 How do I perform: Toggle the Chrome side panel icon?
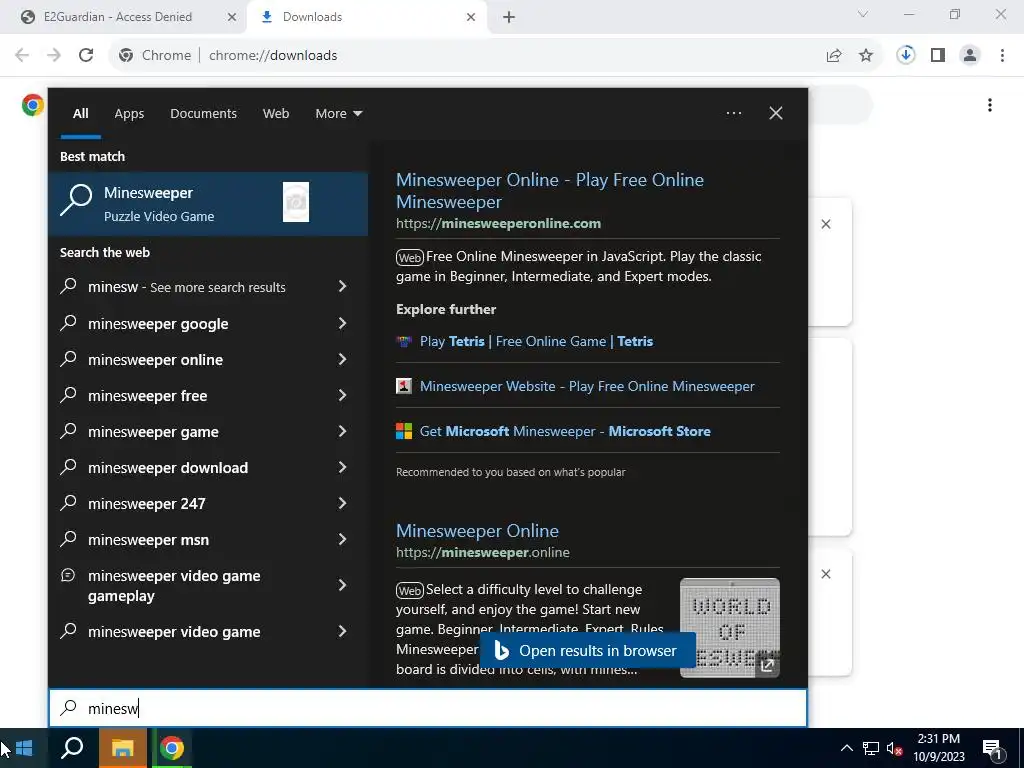point(938,56)
